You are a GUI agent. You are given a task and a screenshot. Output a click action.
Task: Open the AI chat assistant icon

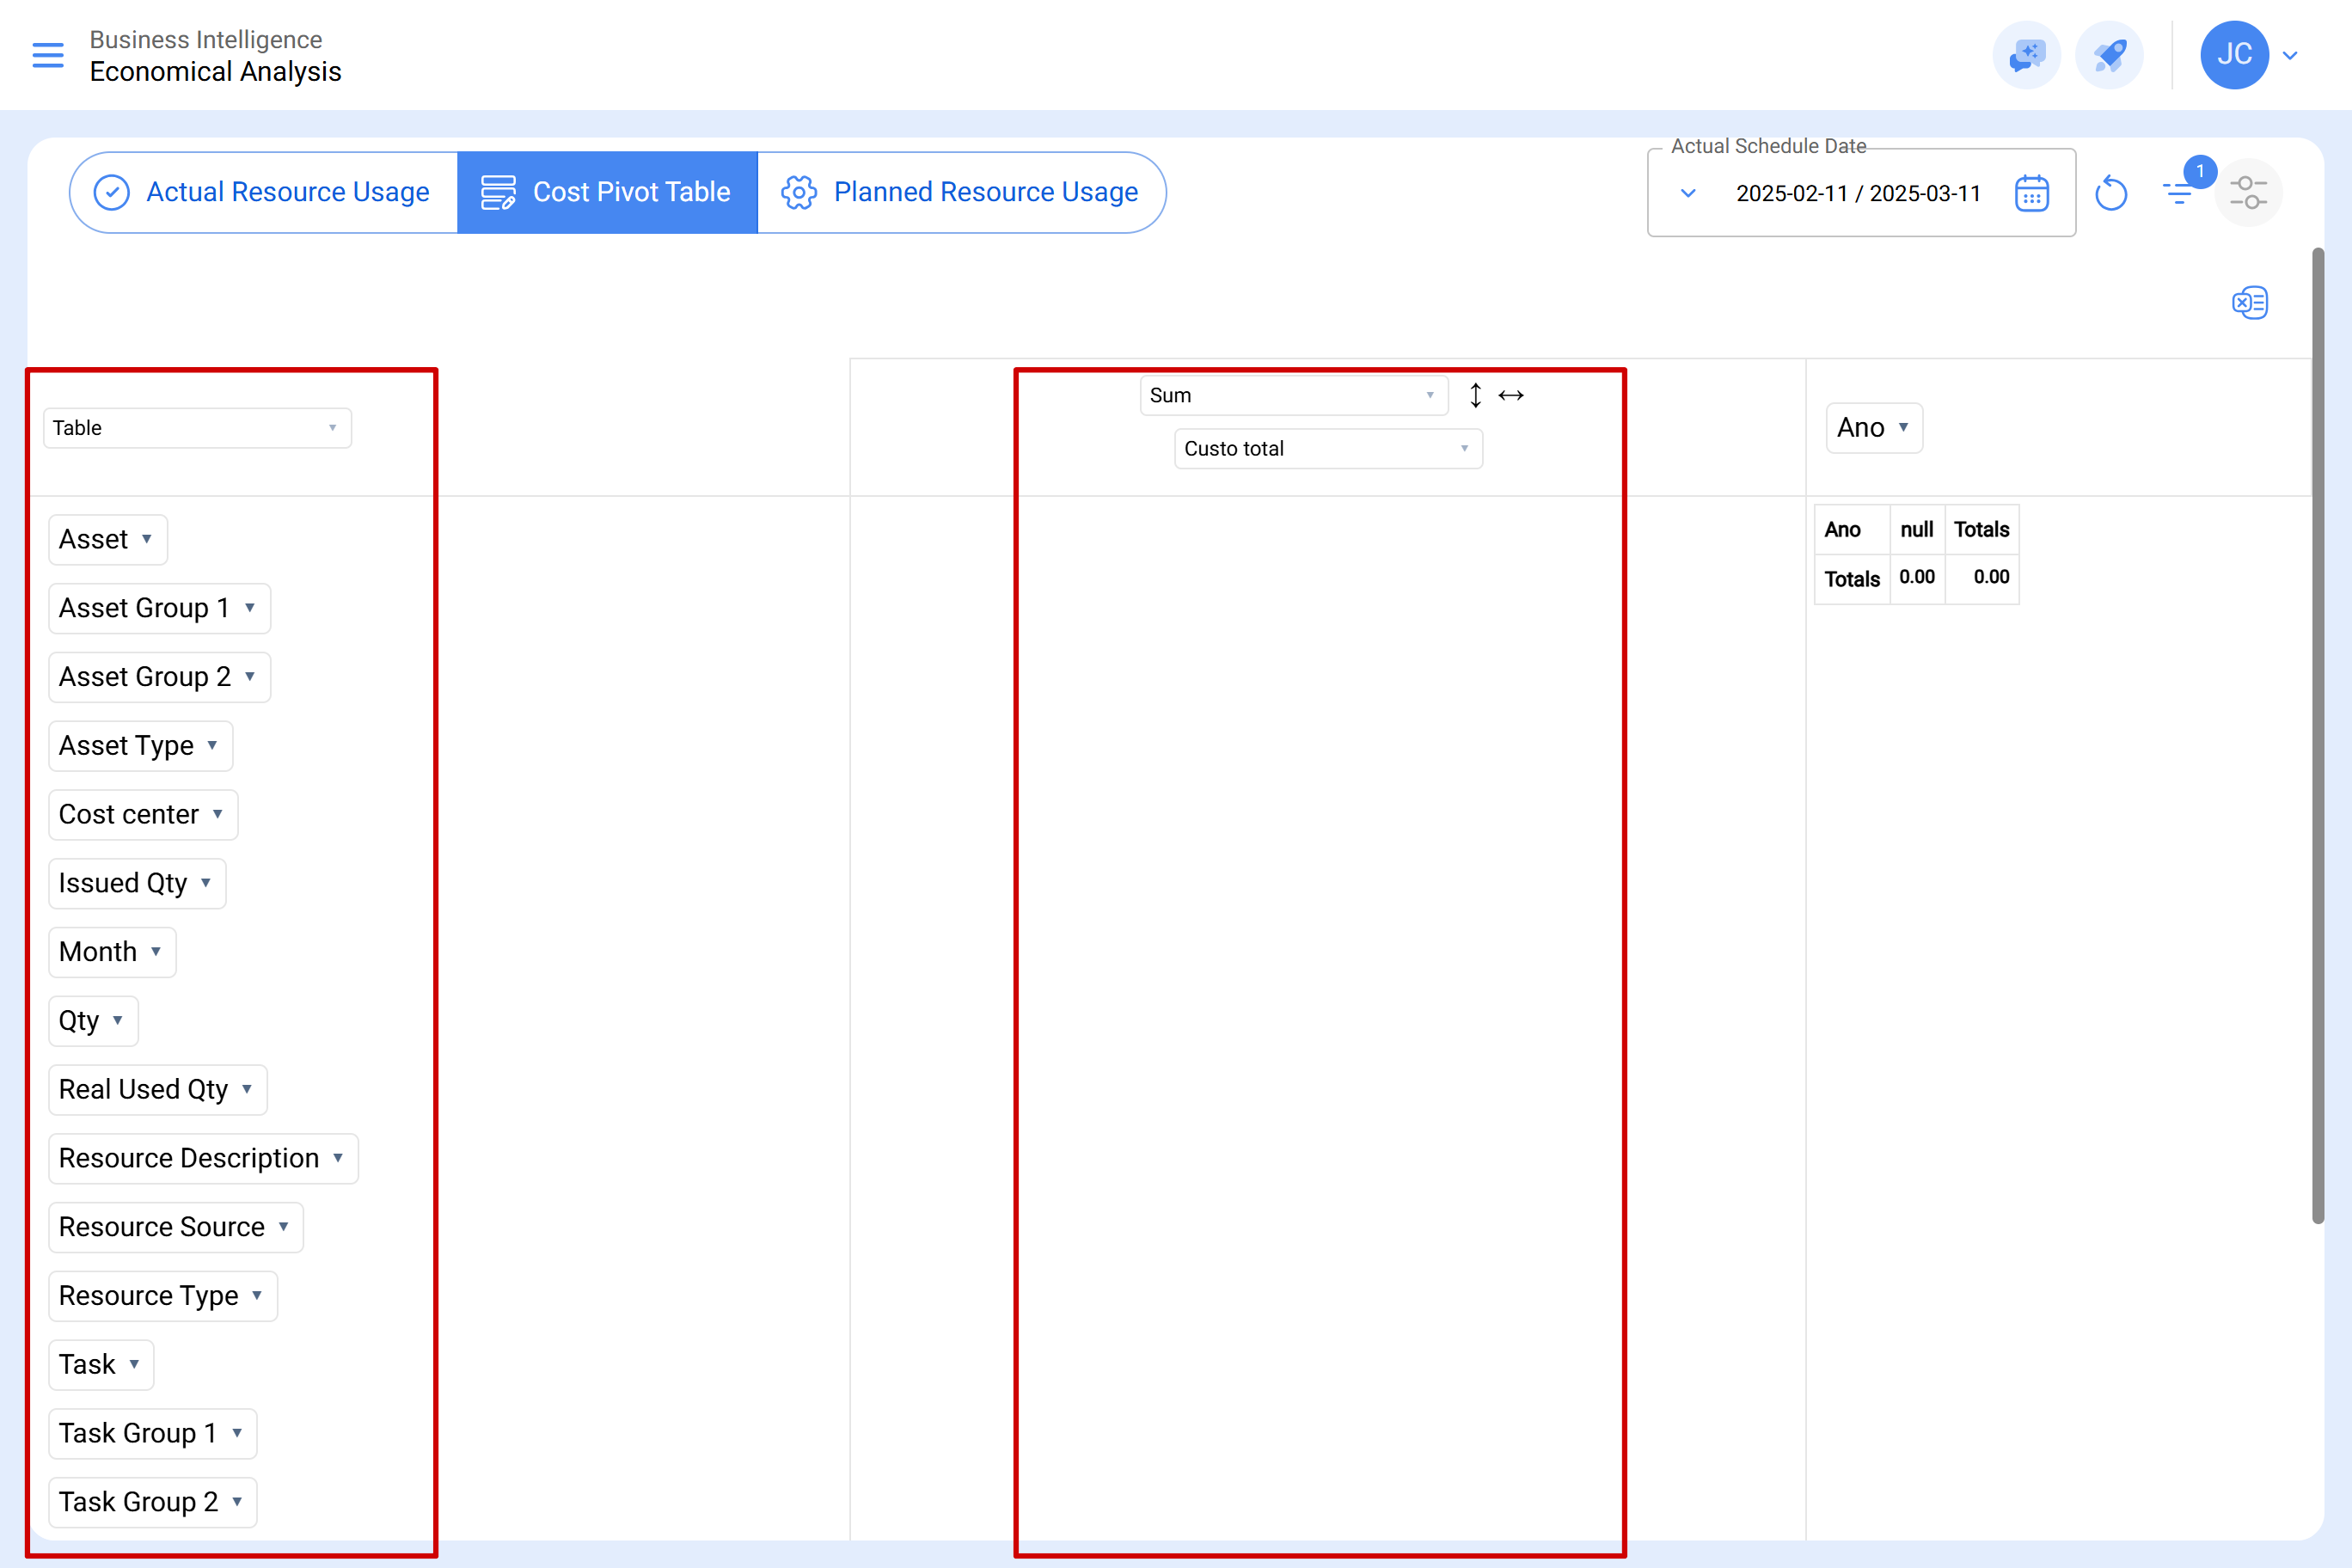coord(2026,55)
